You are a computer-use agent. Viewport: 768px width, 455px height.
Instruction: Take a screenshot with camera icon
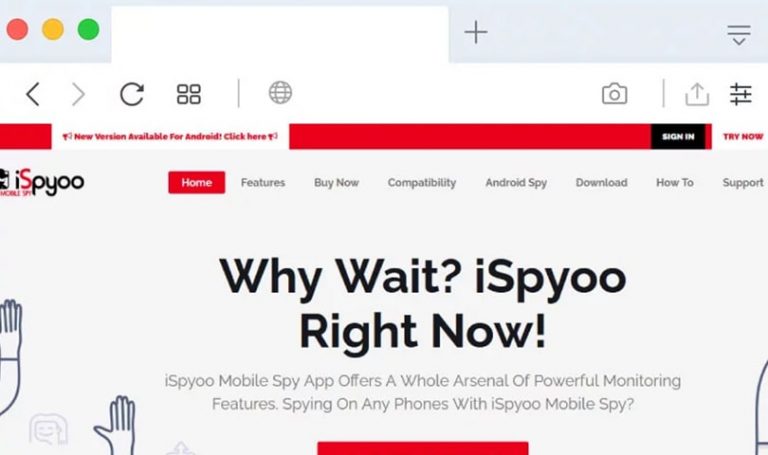614,94
